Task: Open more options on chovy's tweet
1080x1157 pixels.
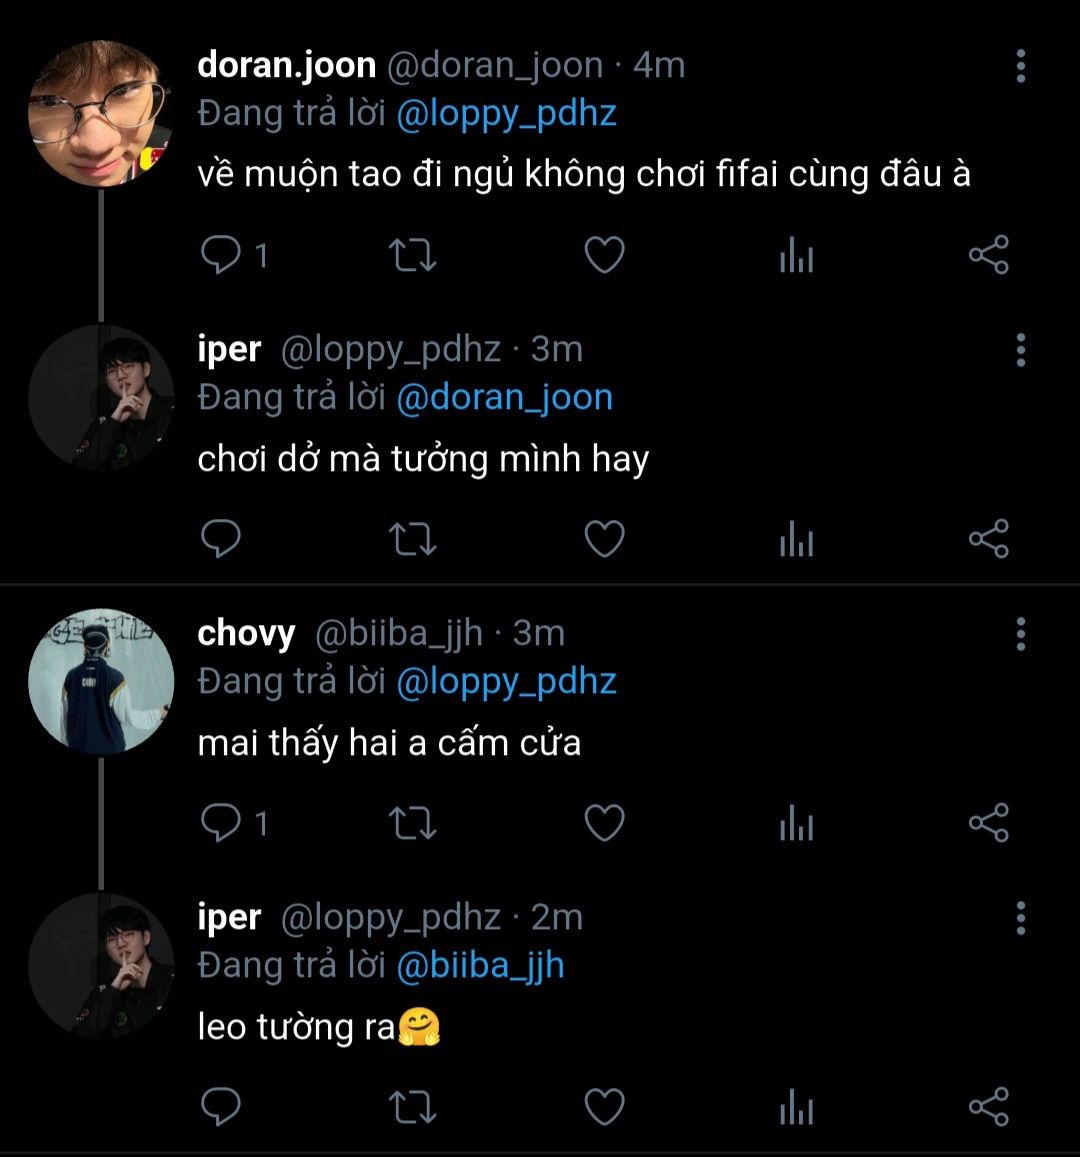Action: [1020, 634]
